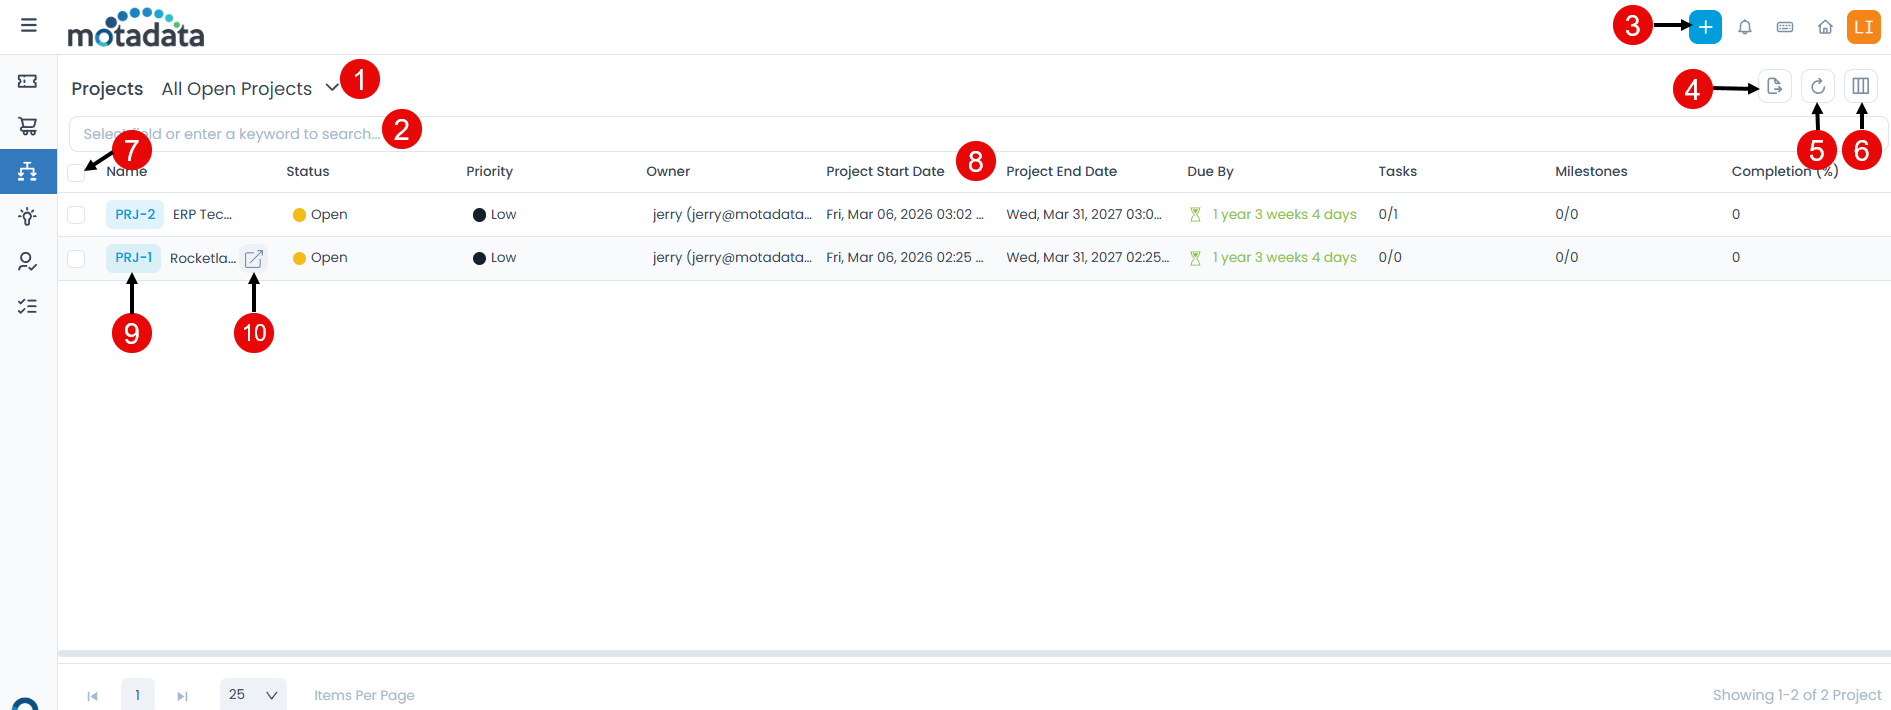Open the PRJ-2 project link

coord(135,215)
